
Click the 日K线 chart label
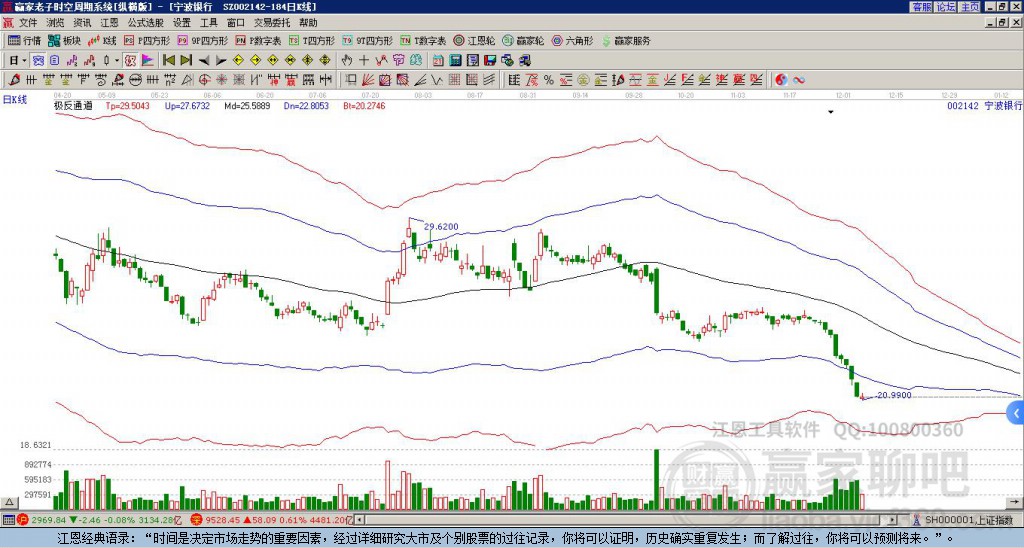(15, 99)
